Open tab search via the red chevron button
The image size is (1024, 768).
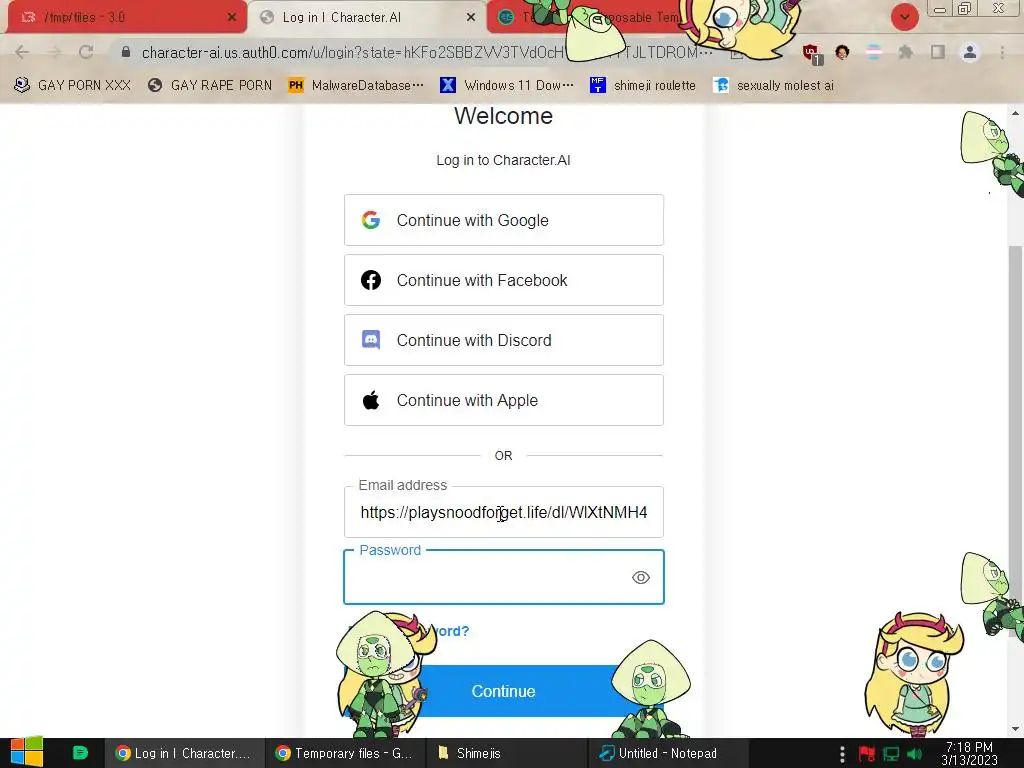(x=904, y=17)
